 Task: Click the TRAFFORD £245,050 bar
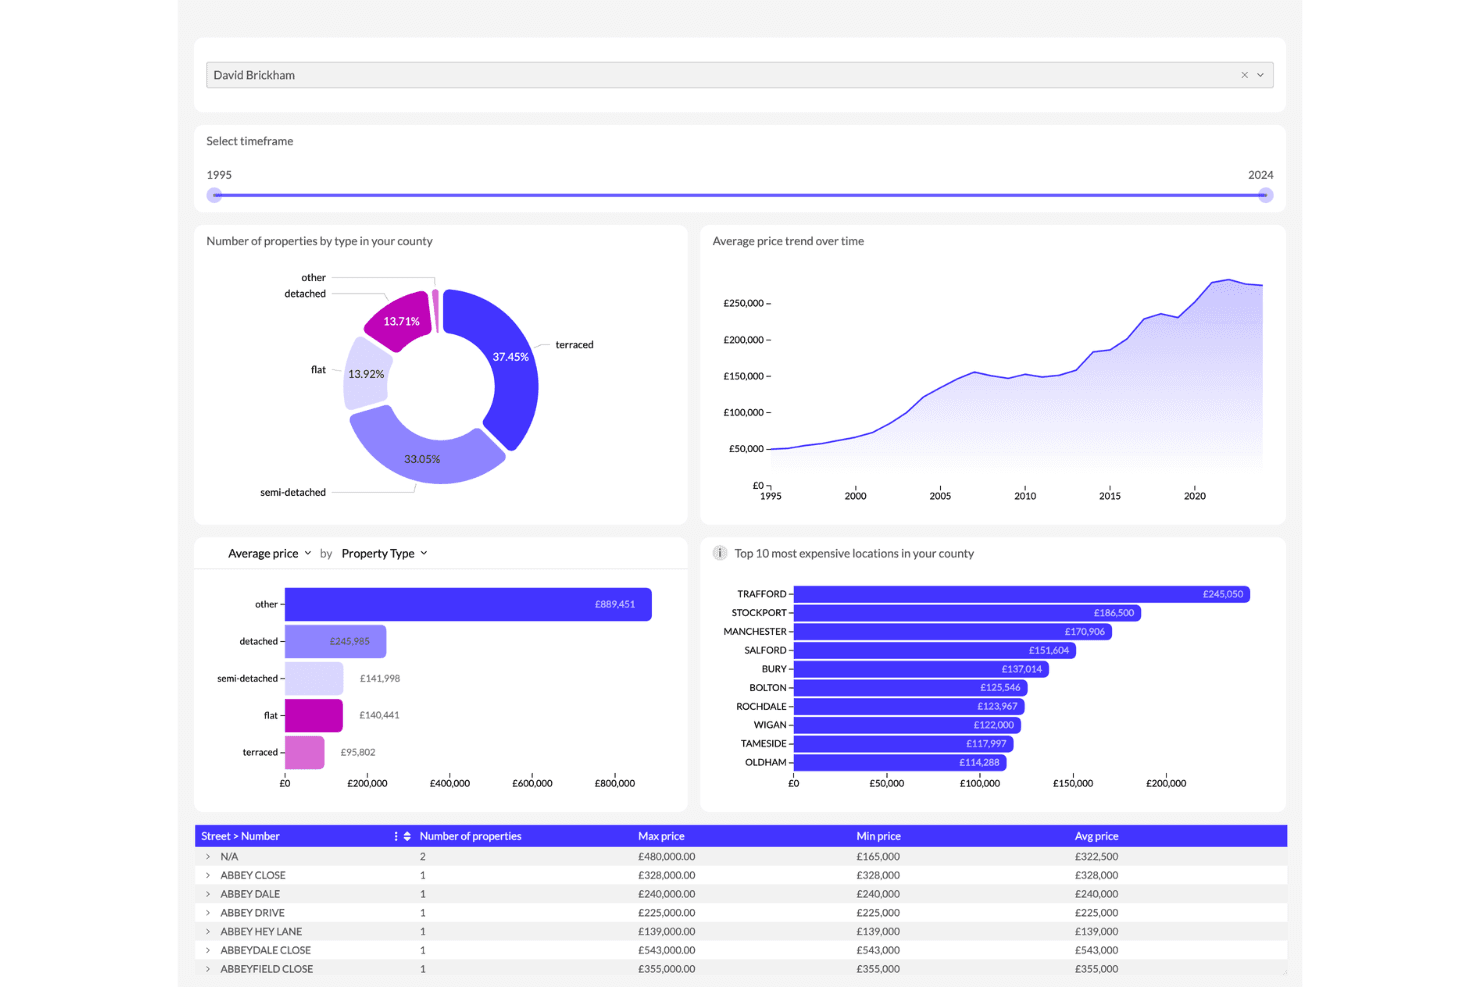(1021, 594)
